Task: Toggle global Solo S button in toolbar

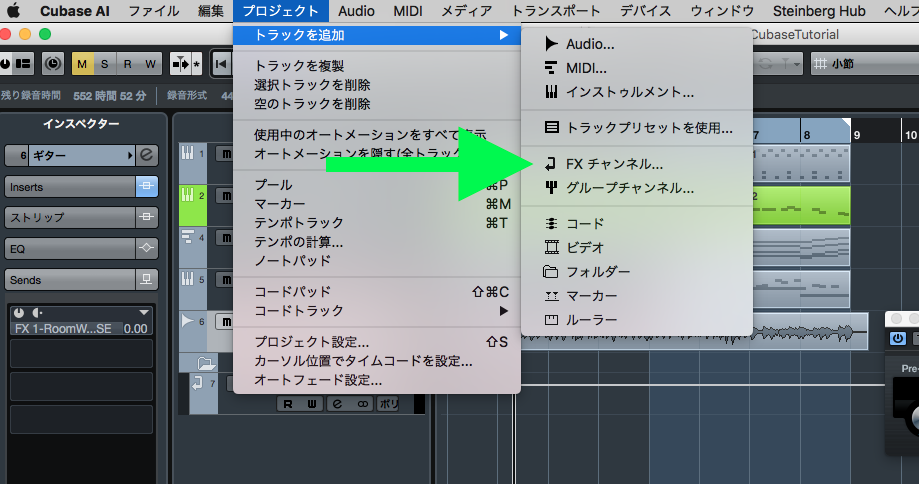Action: pos(104,64)
